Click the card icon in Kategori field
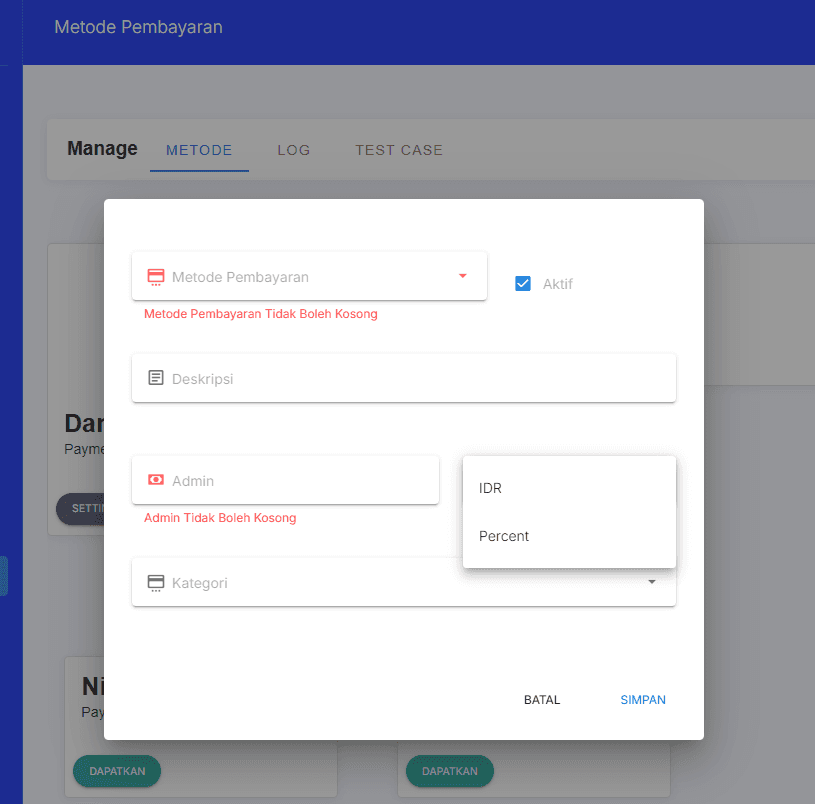Image resolution: width=815 pixels, height=804 pixels. [x=155, y=582]
